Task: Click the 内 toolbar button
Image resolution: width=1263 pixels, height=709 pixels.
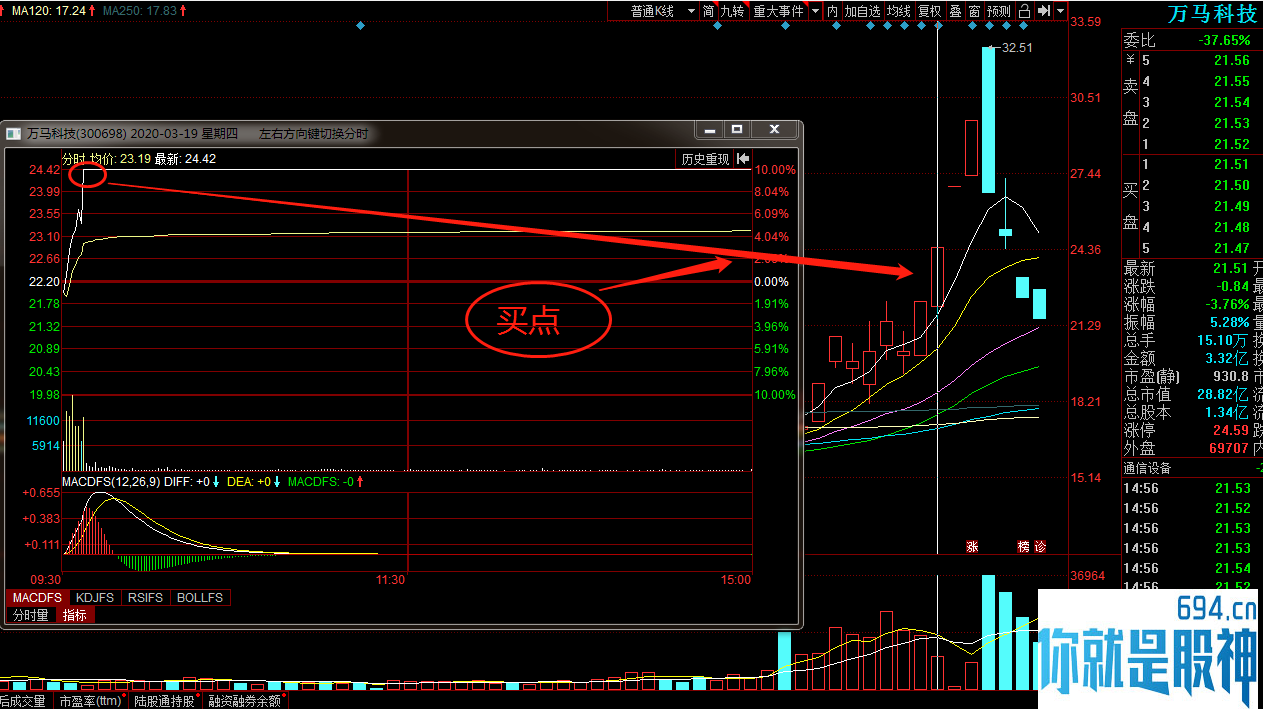Action: click(832, 11)
